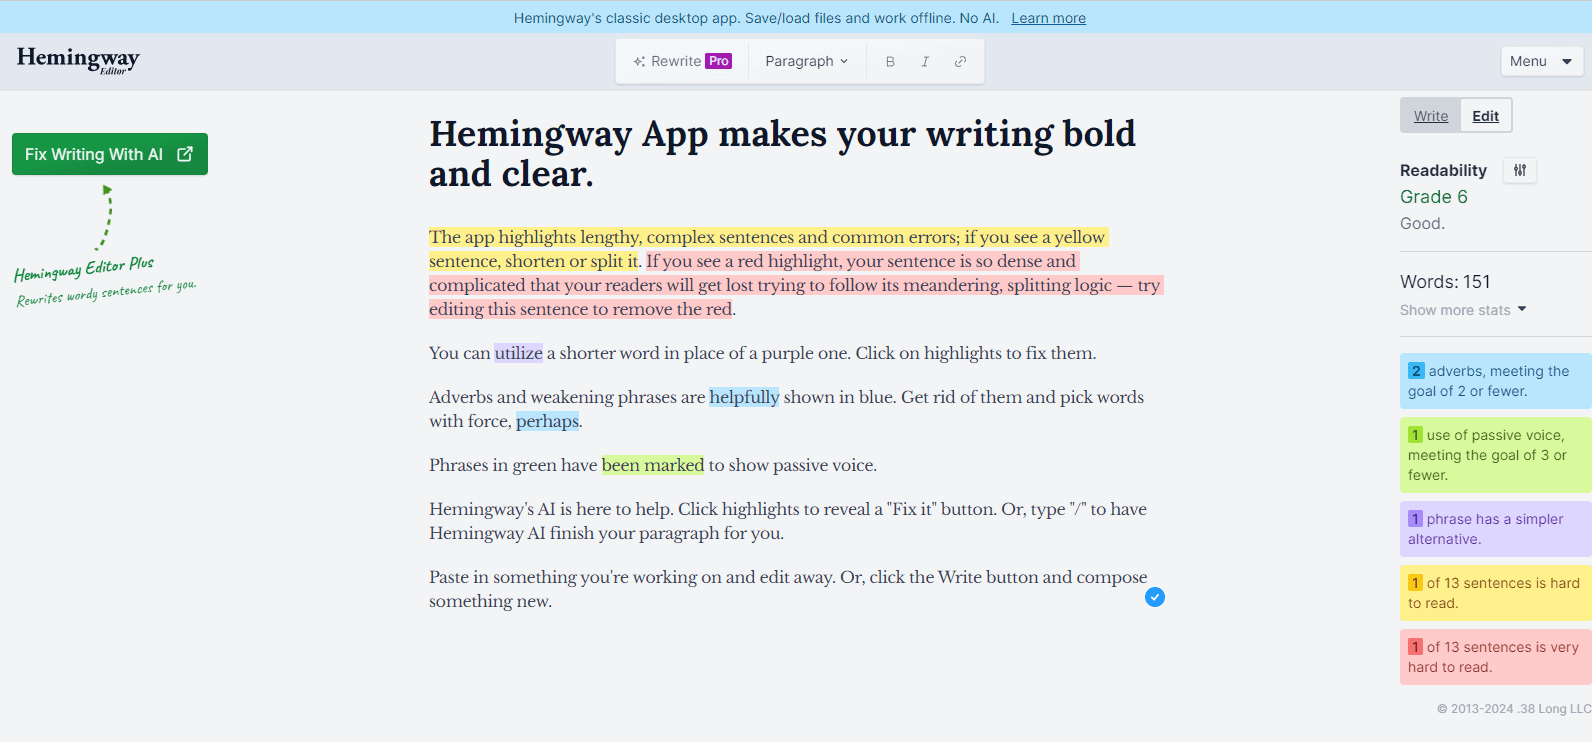This screenshot has width=1592, height=742.
Task: Click the Readability label
Action: pos(1443,170)
